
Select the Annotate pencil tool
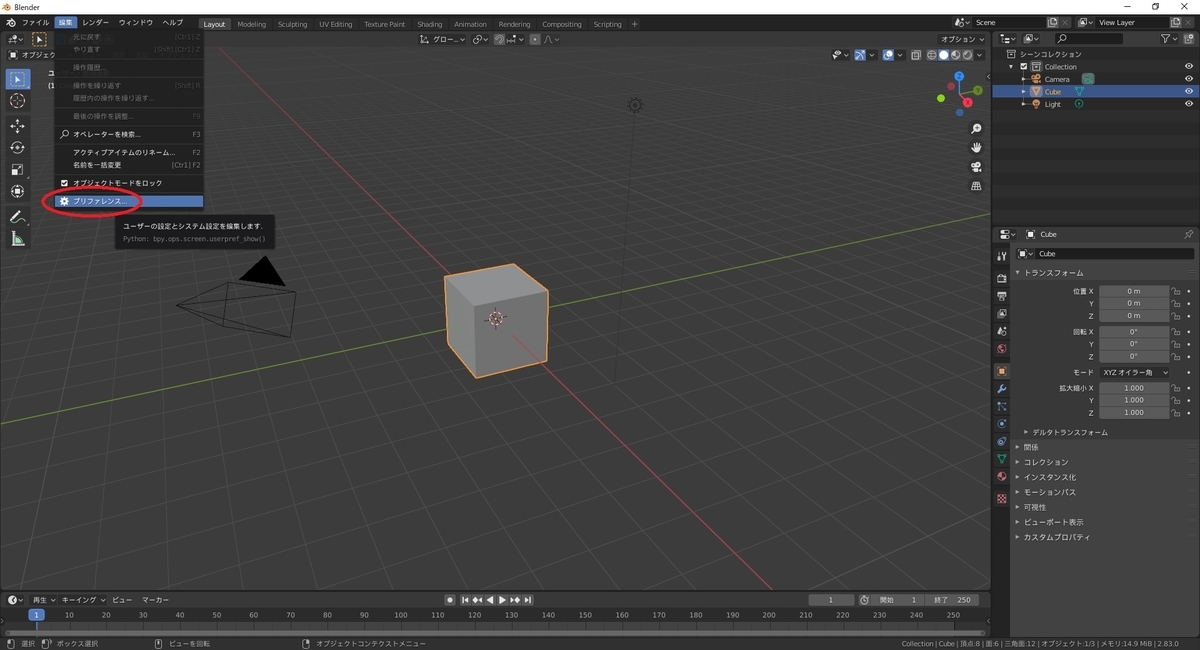pyautogui.click(x=18, y=217)
